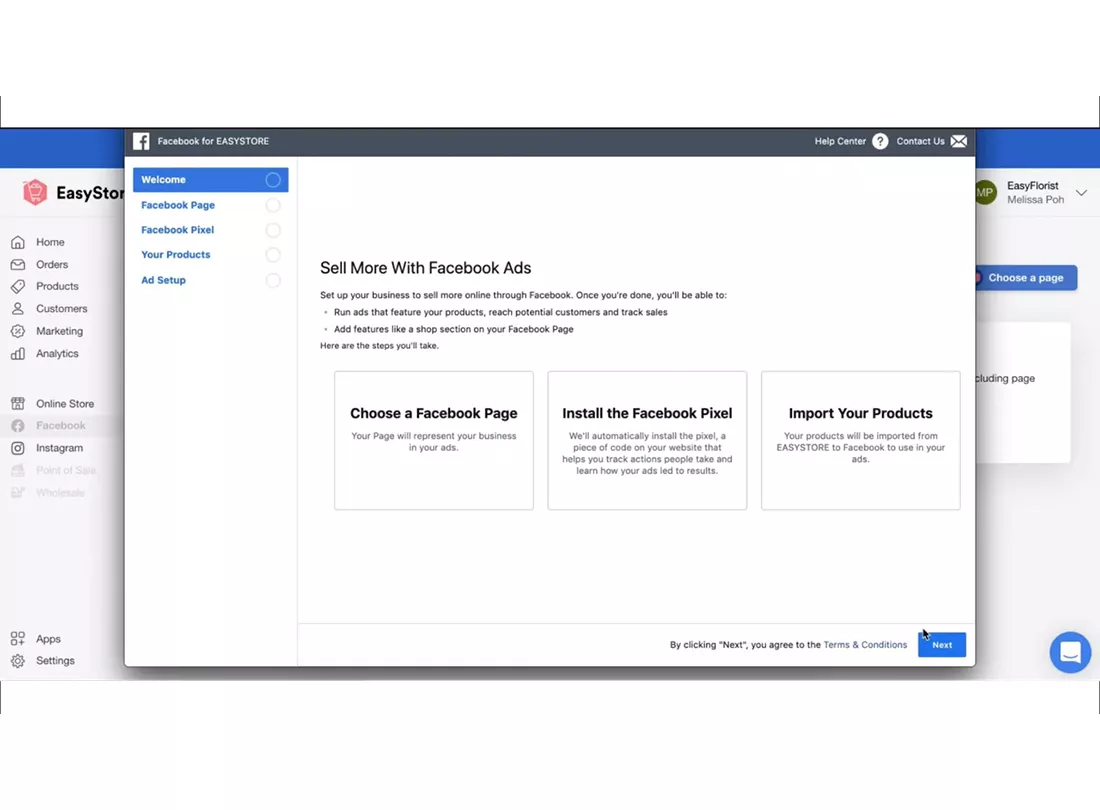Open the Settings sidebar label
The height and width of the screenshot is (810, 1100).
(55, 661)
